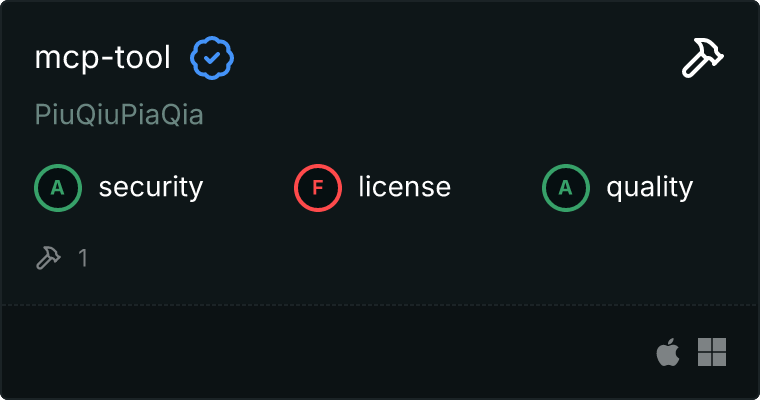The image size is (760, 400).
Task: Click the small gray hammer tools-count icon
Action: tap(48, 258)
